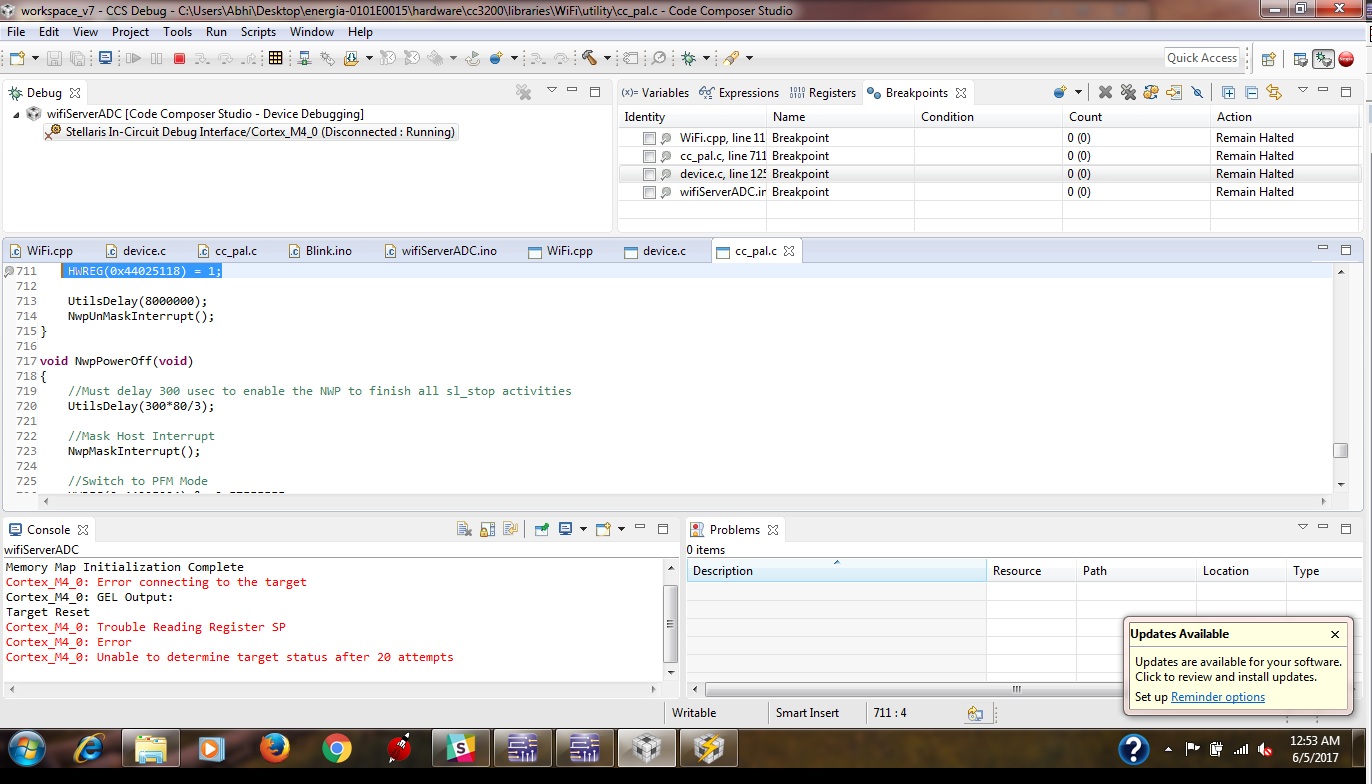This screenshot has width=1372, height=784.
Task: Sort Problems by Description column header
Action: coord(836,571)
